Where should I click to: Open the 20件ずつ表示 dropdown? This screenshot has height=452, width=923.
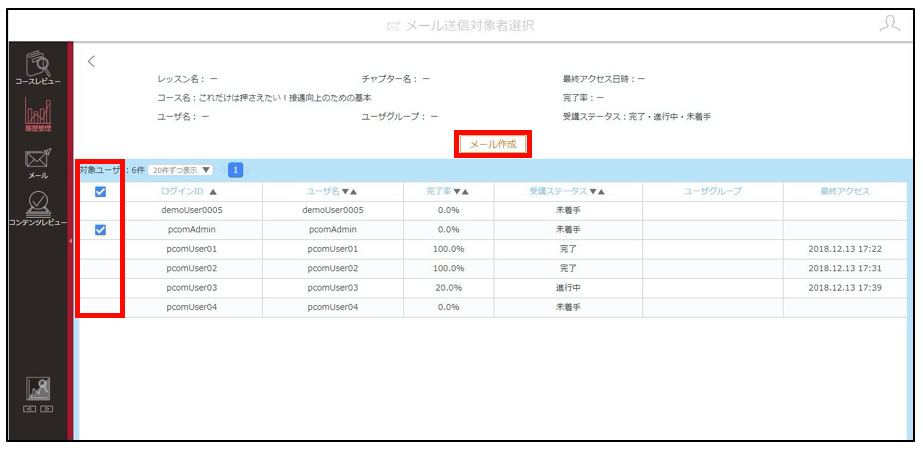[180, 170]
